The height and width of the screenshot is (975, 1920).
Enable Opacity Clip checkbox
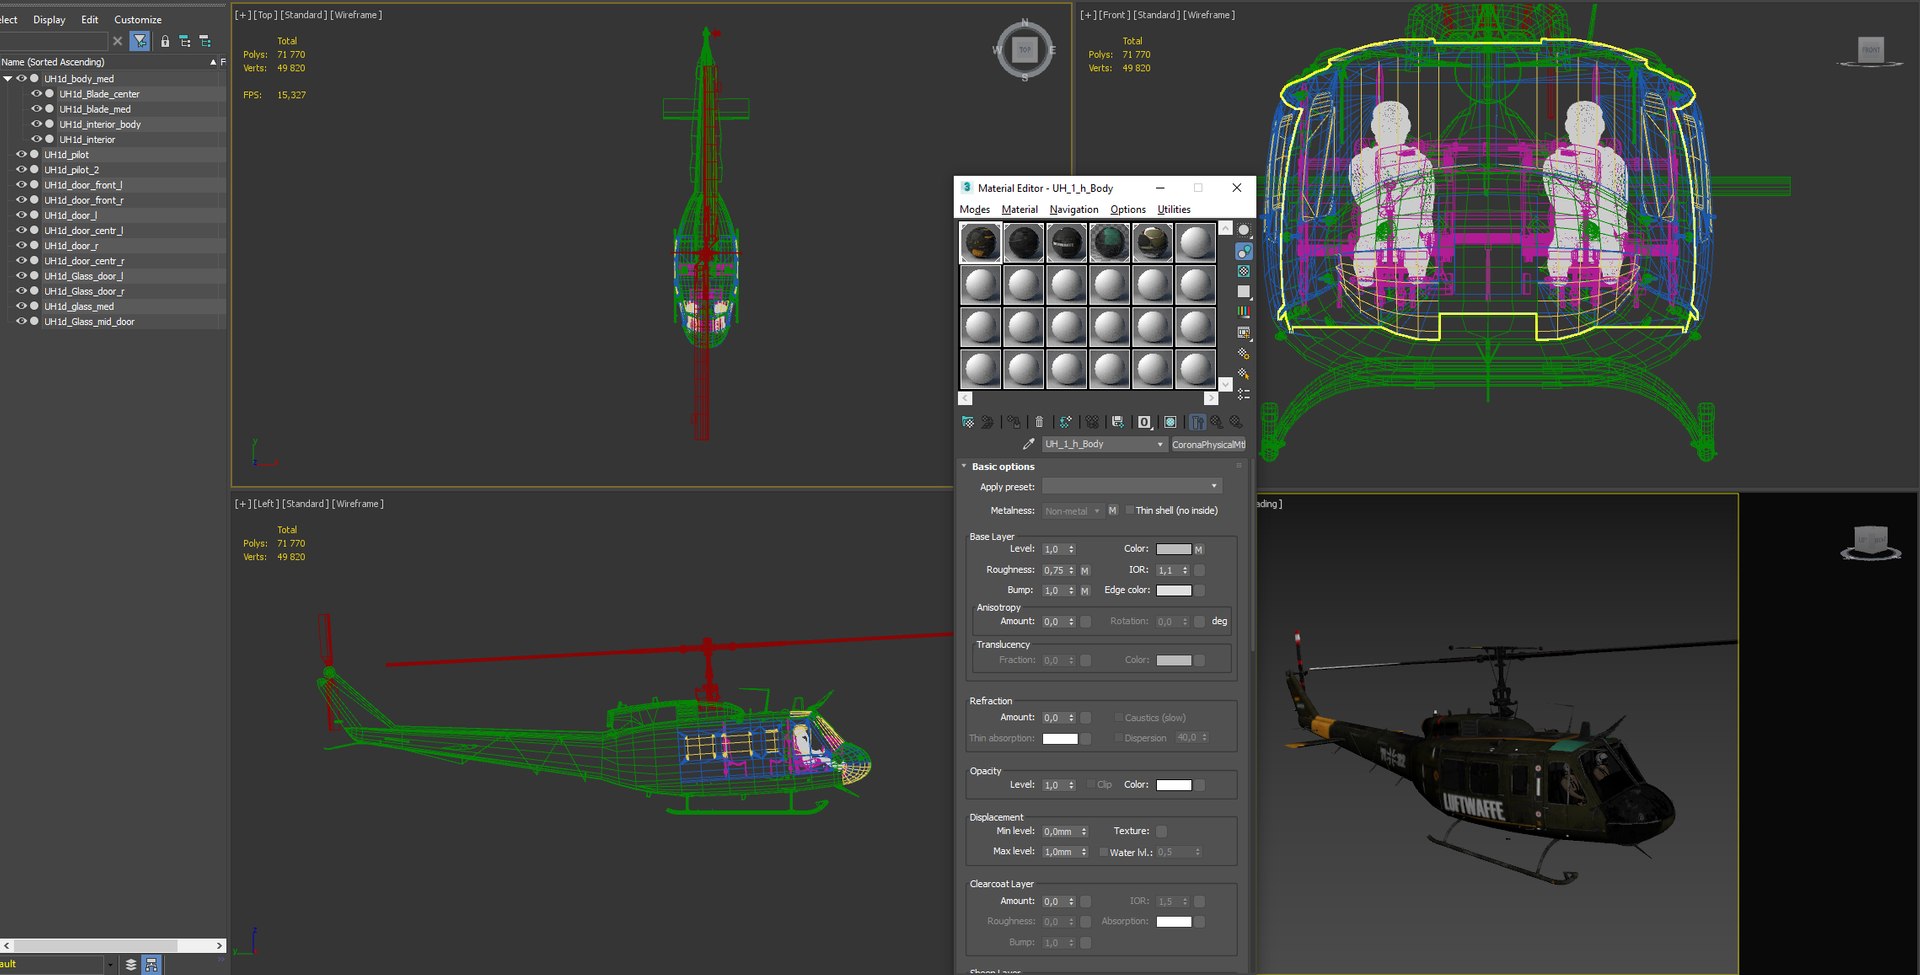(1091, 784)
